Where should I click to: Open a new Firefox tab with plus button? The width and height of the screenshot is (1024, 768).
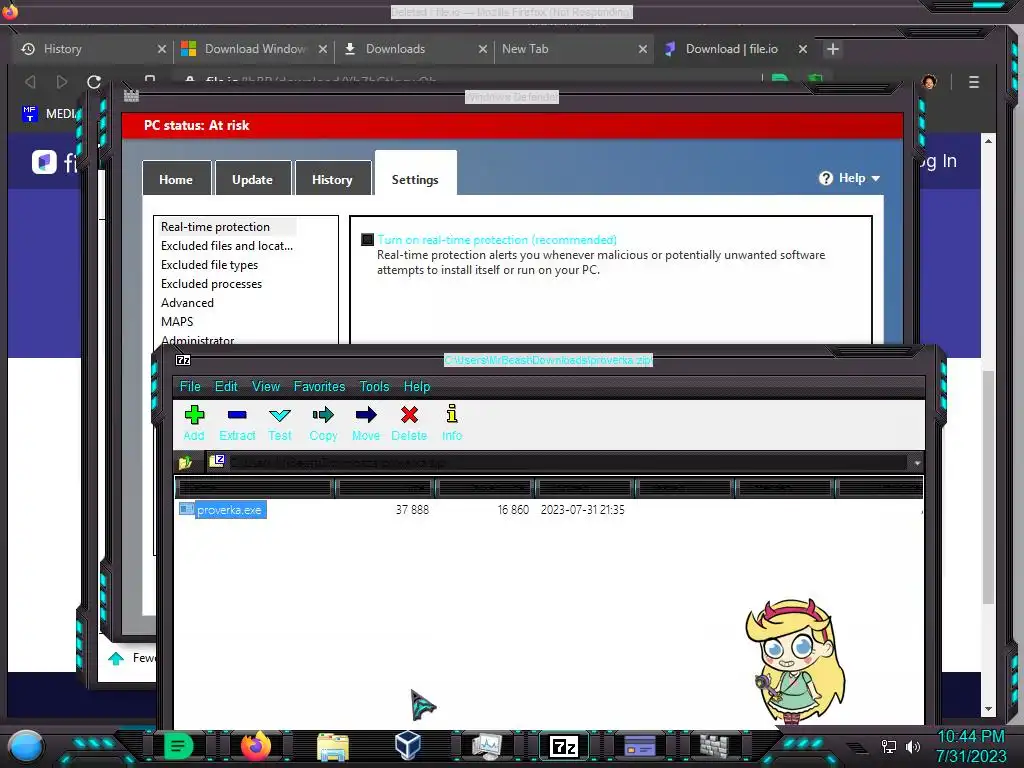pos(833,49)
